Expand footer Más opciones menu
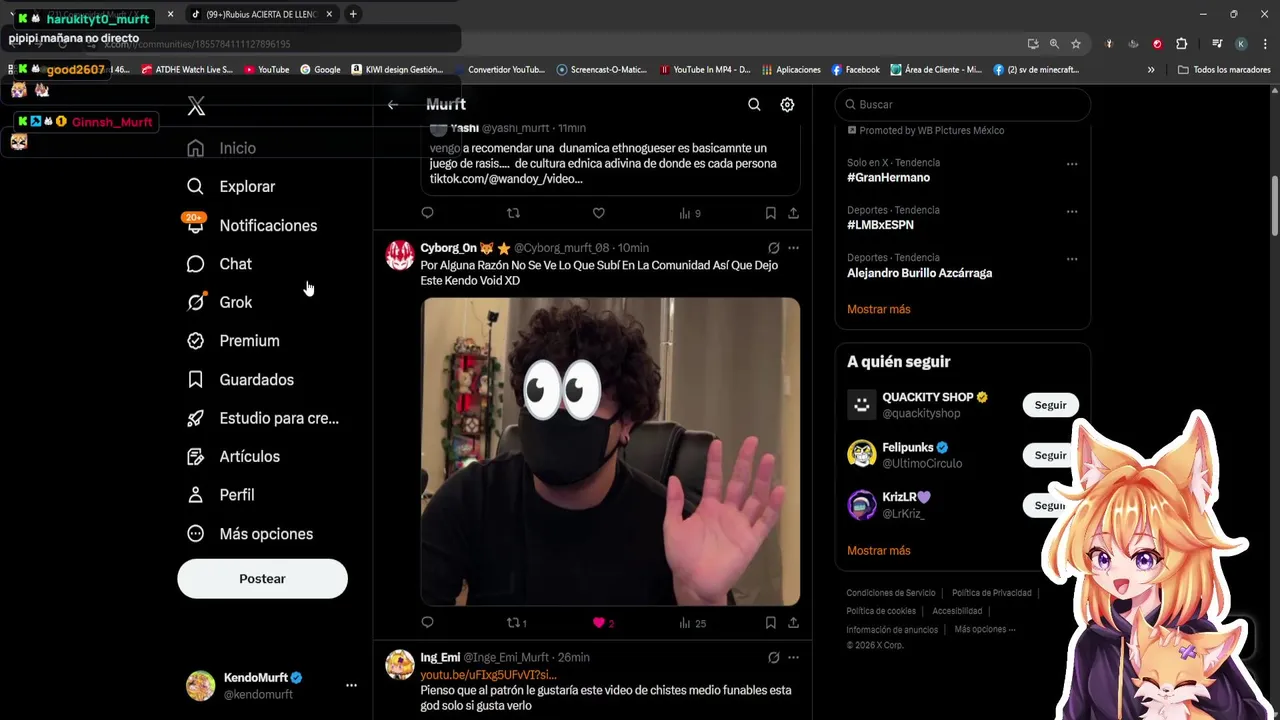The width and height of the screenshot is (1280, 720). tap(985, 630)
